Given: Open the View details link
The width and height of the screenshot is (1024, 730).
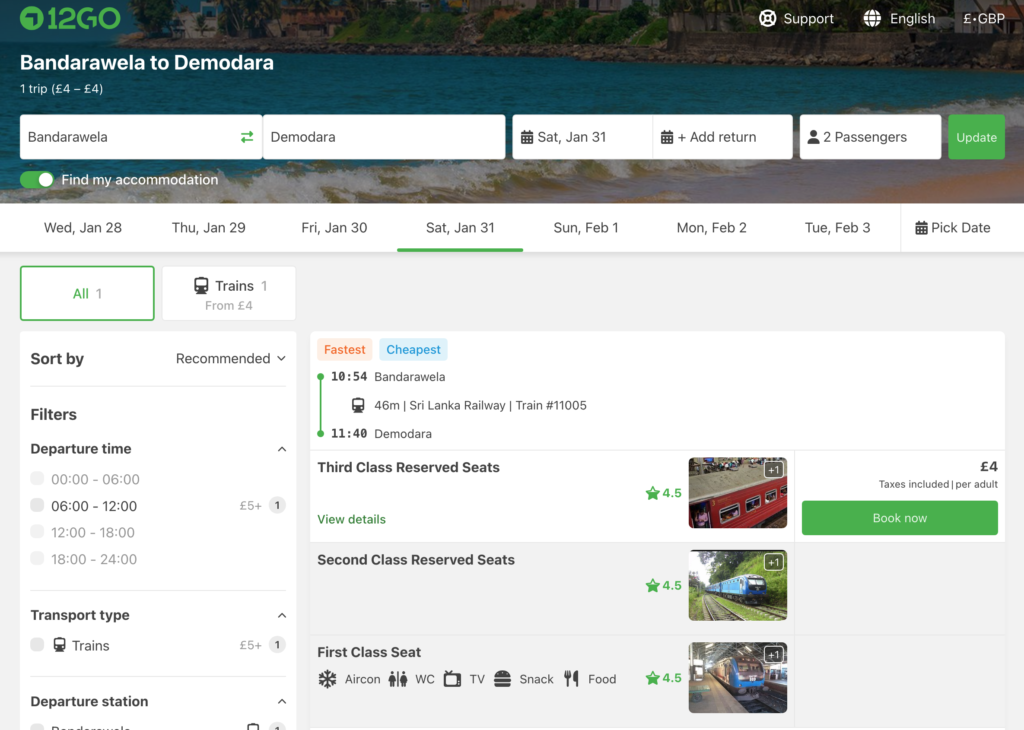Looking at the screenshot, I should (x=351, y=519).
